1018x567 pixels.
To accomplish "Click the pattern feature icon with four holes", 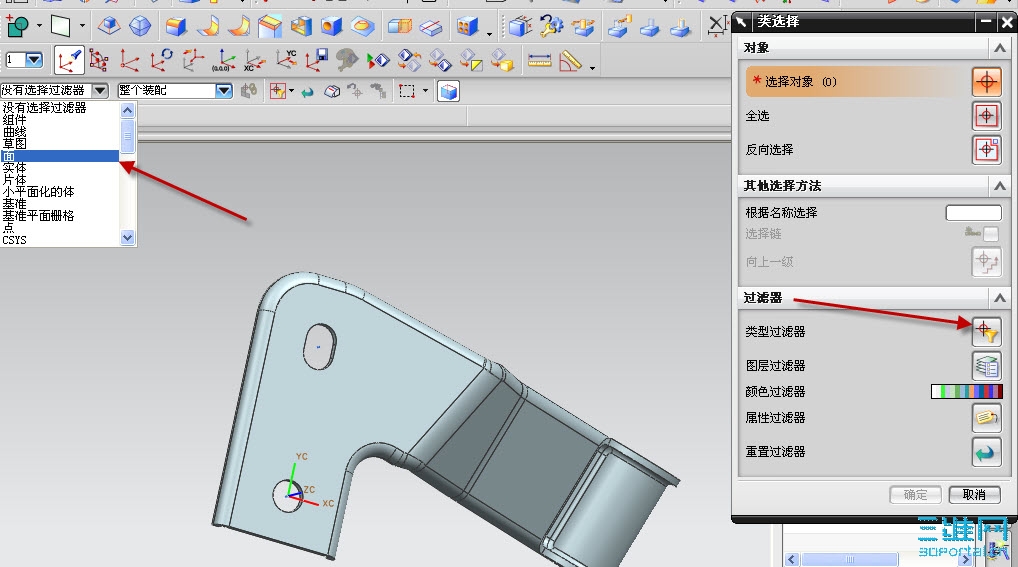I will point(467,27).
